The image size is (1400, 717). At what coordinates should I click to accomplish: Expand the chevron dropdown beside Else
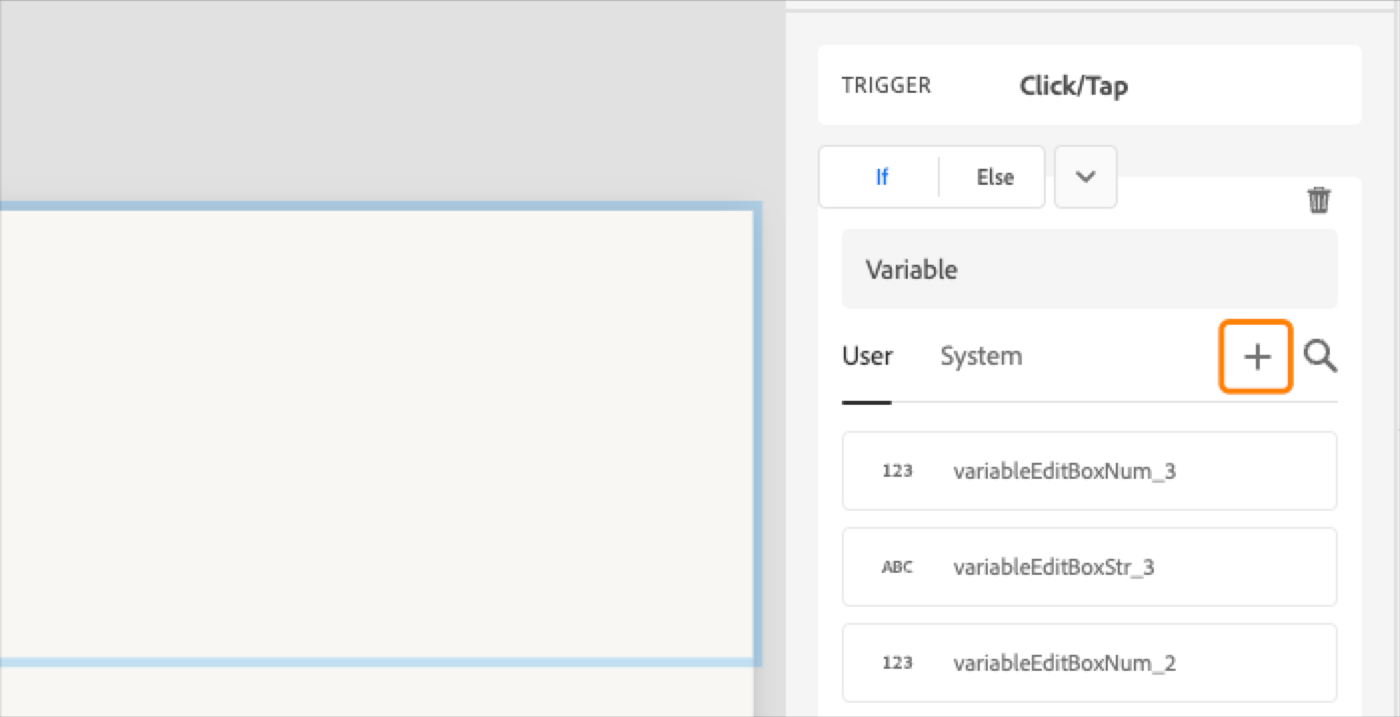point(1085,177)
